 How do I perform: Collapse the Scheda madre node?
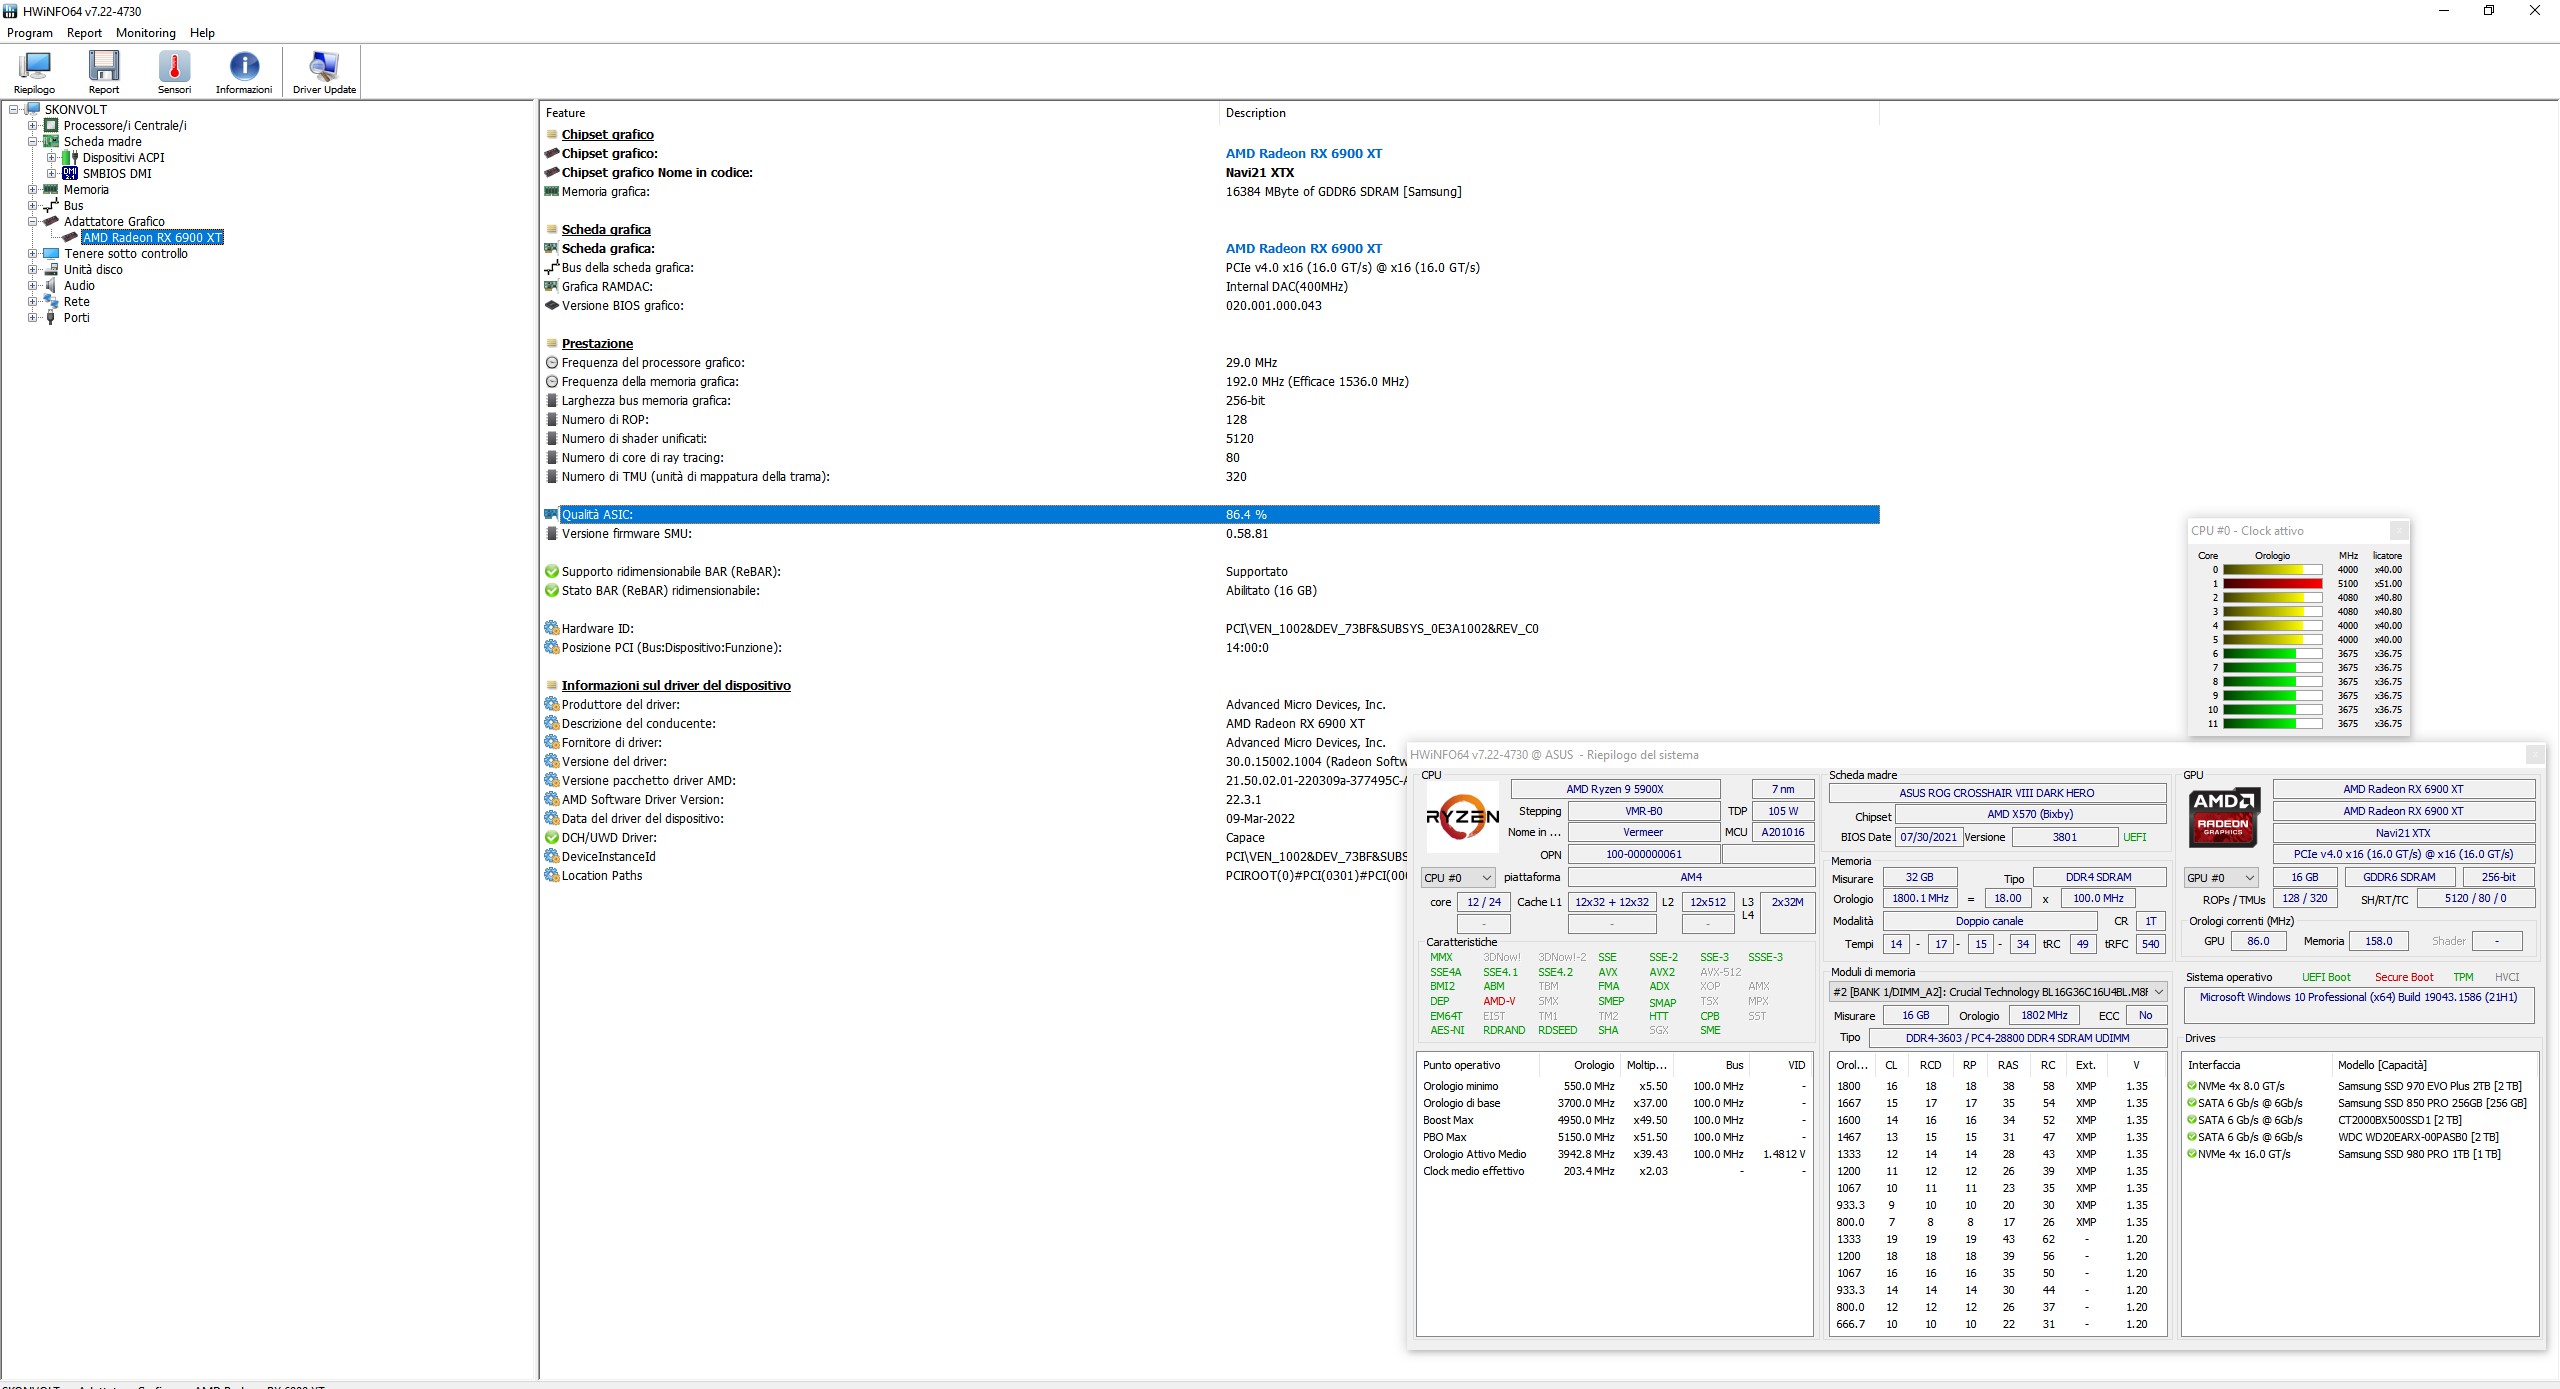pos(32,141)
